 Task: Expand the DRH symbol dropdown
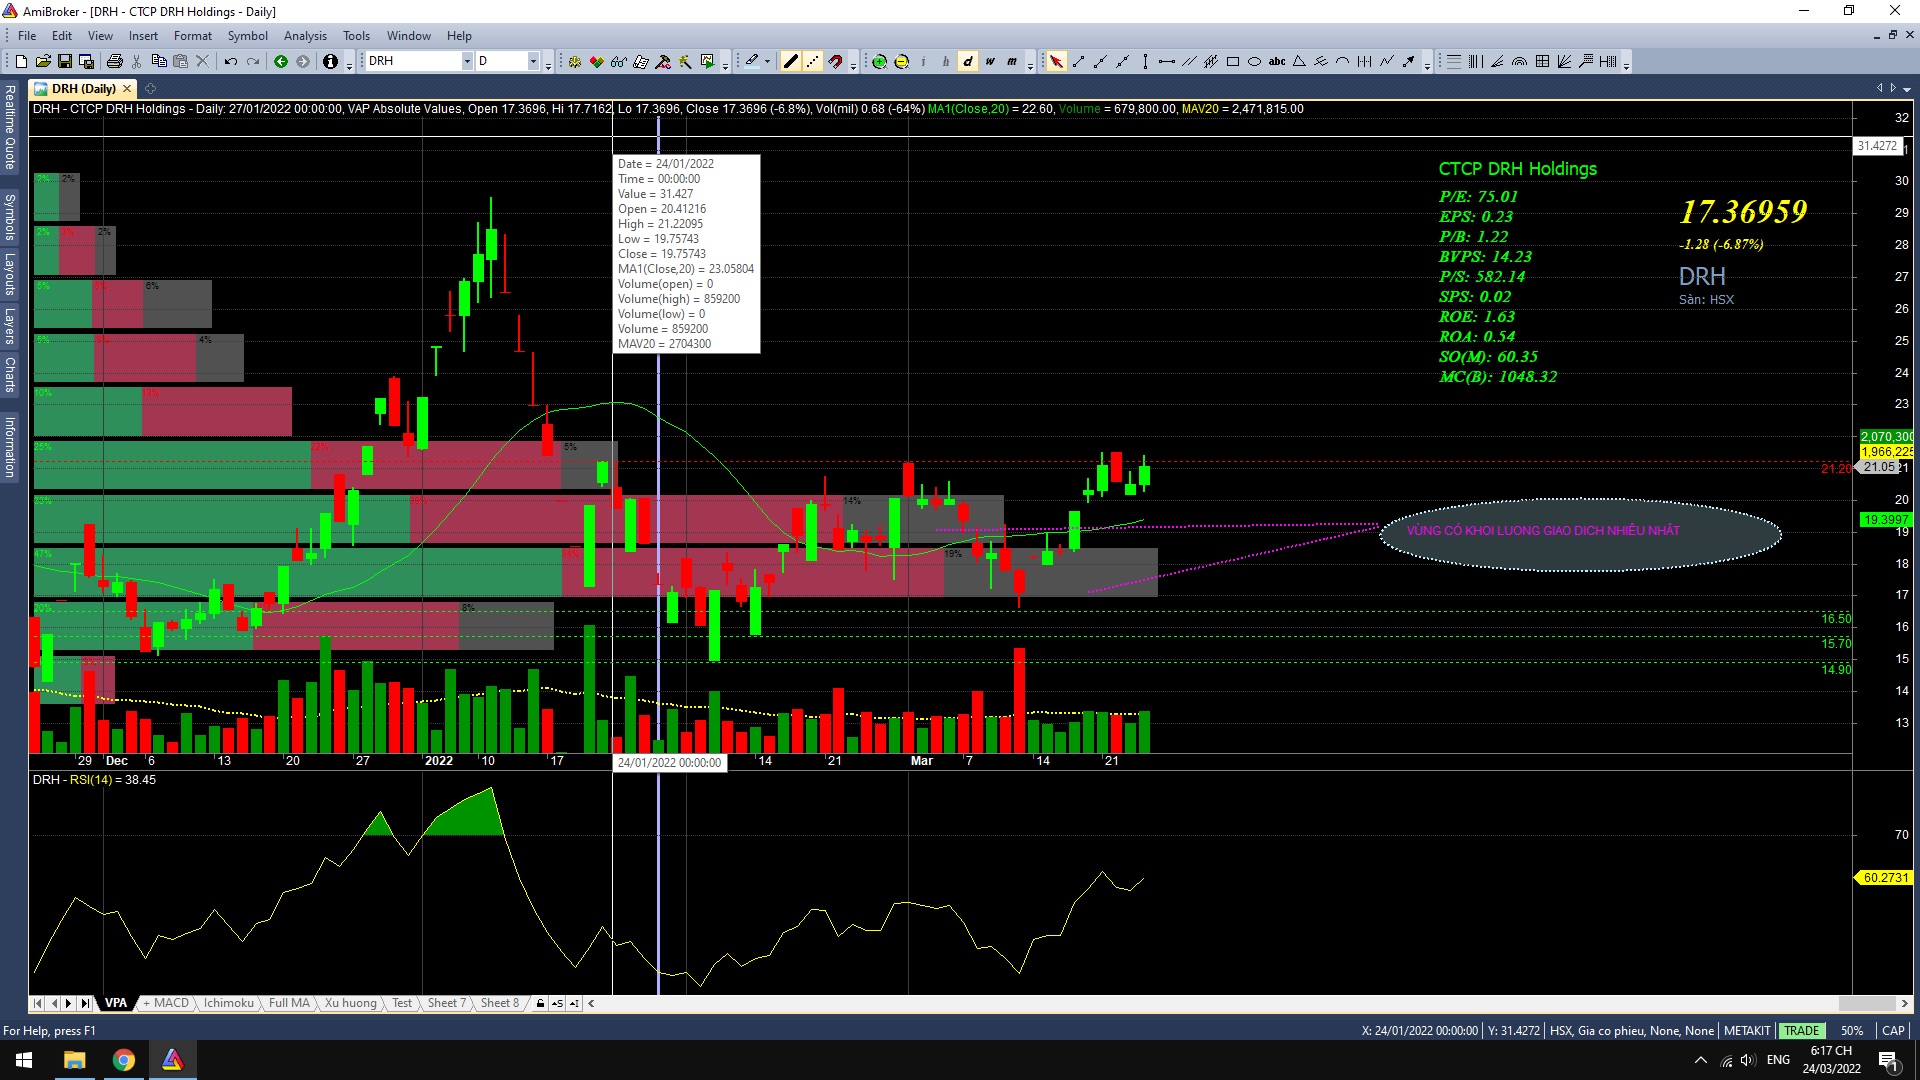click(466, 62)
